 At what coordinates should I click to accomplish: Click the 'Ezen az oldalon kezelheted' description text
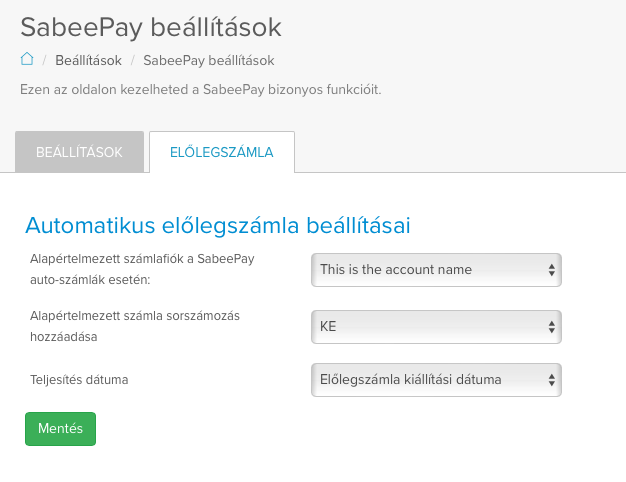200,89
